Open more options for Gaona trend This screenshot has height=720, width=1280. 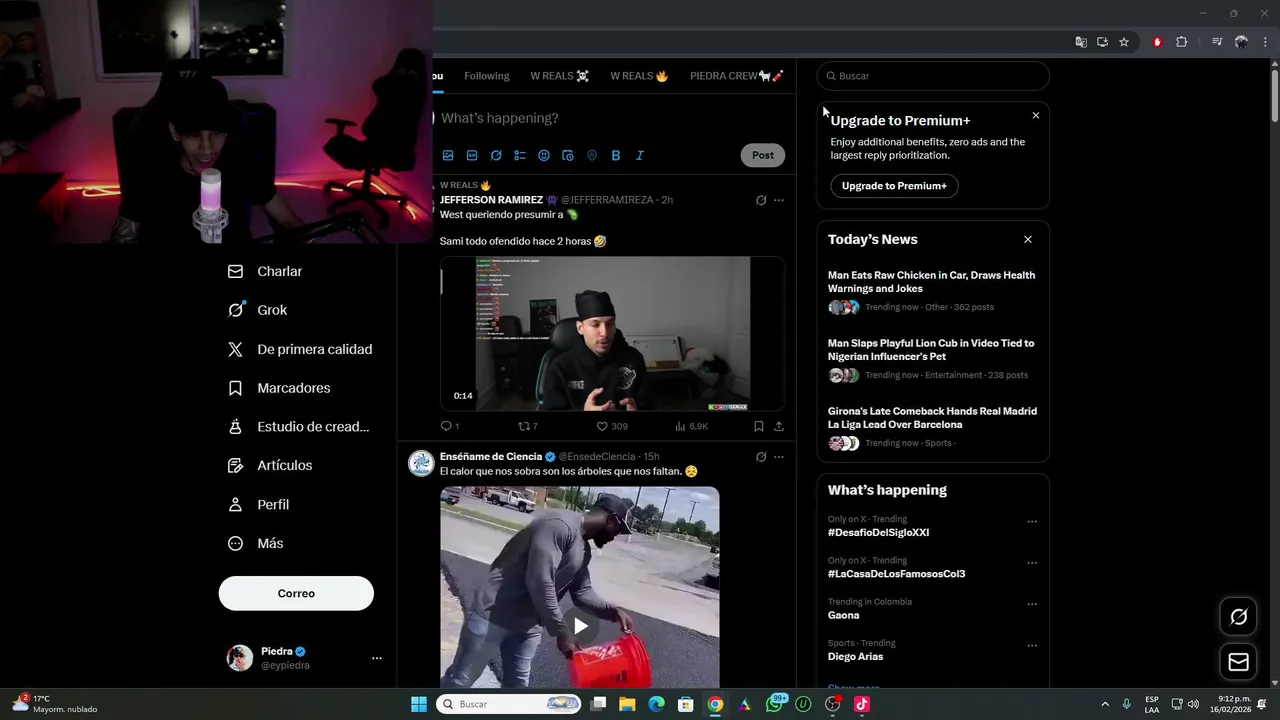pos(1032,604)
